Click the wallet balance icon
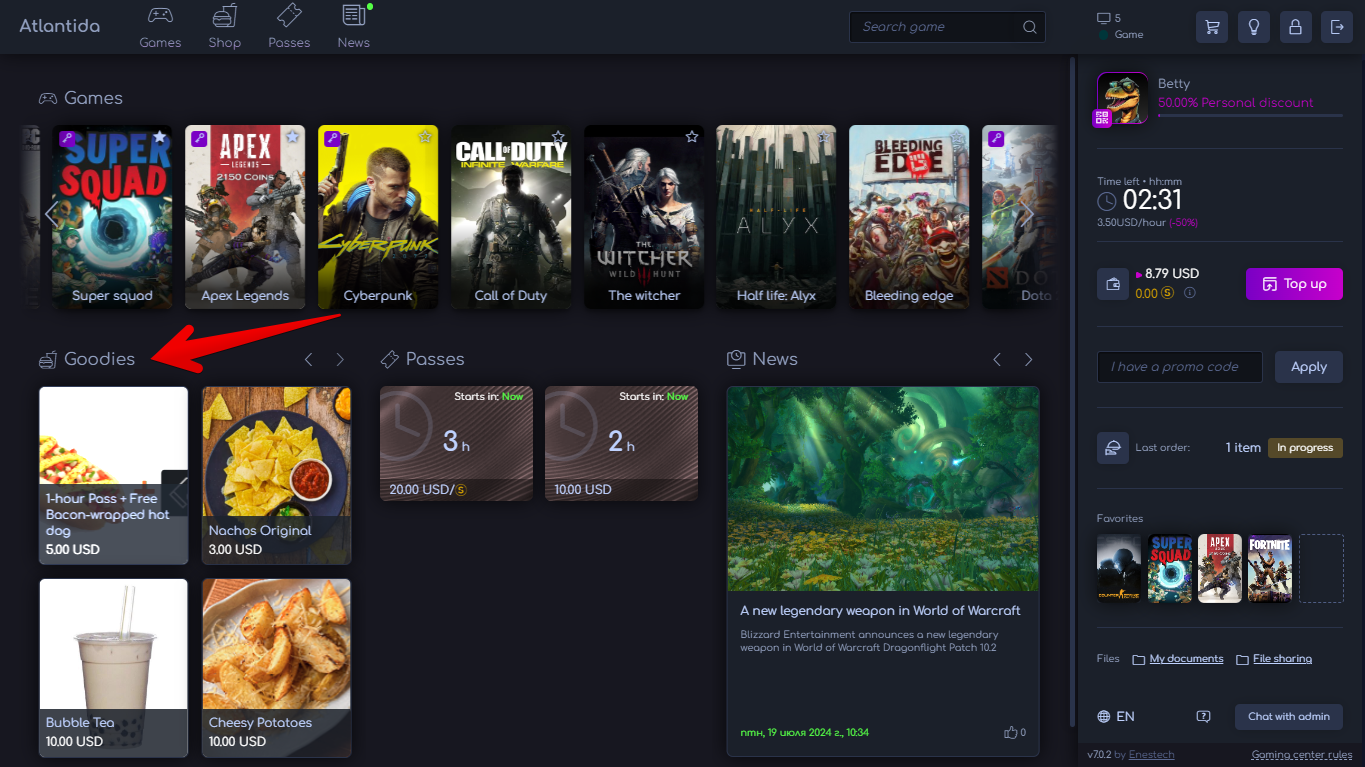Screen dimensions: 1365x767 1112,284
